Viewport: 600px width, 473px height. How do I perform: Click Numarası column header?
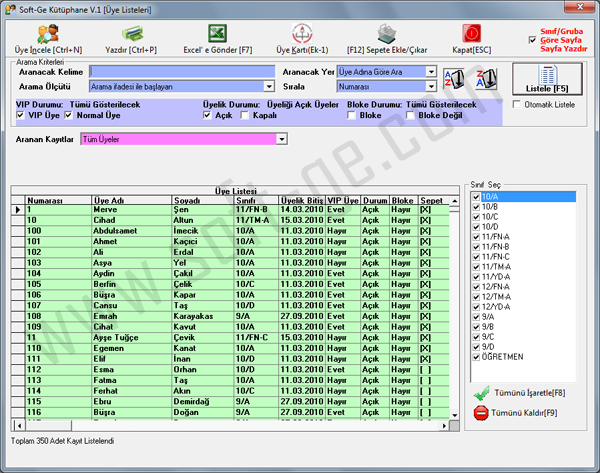point(59,201)
